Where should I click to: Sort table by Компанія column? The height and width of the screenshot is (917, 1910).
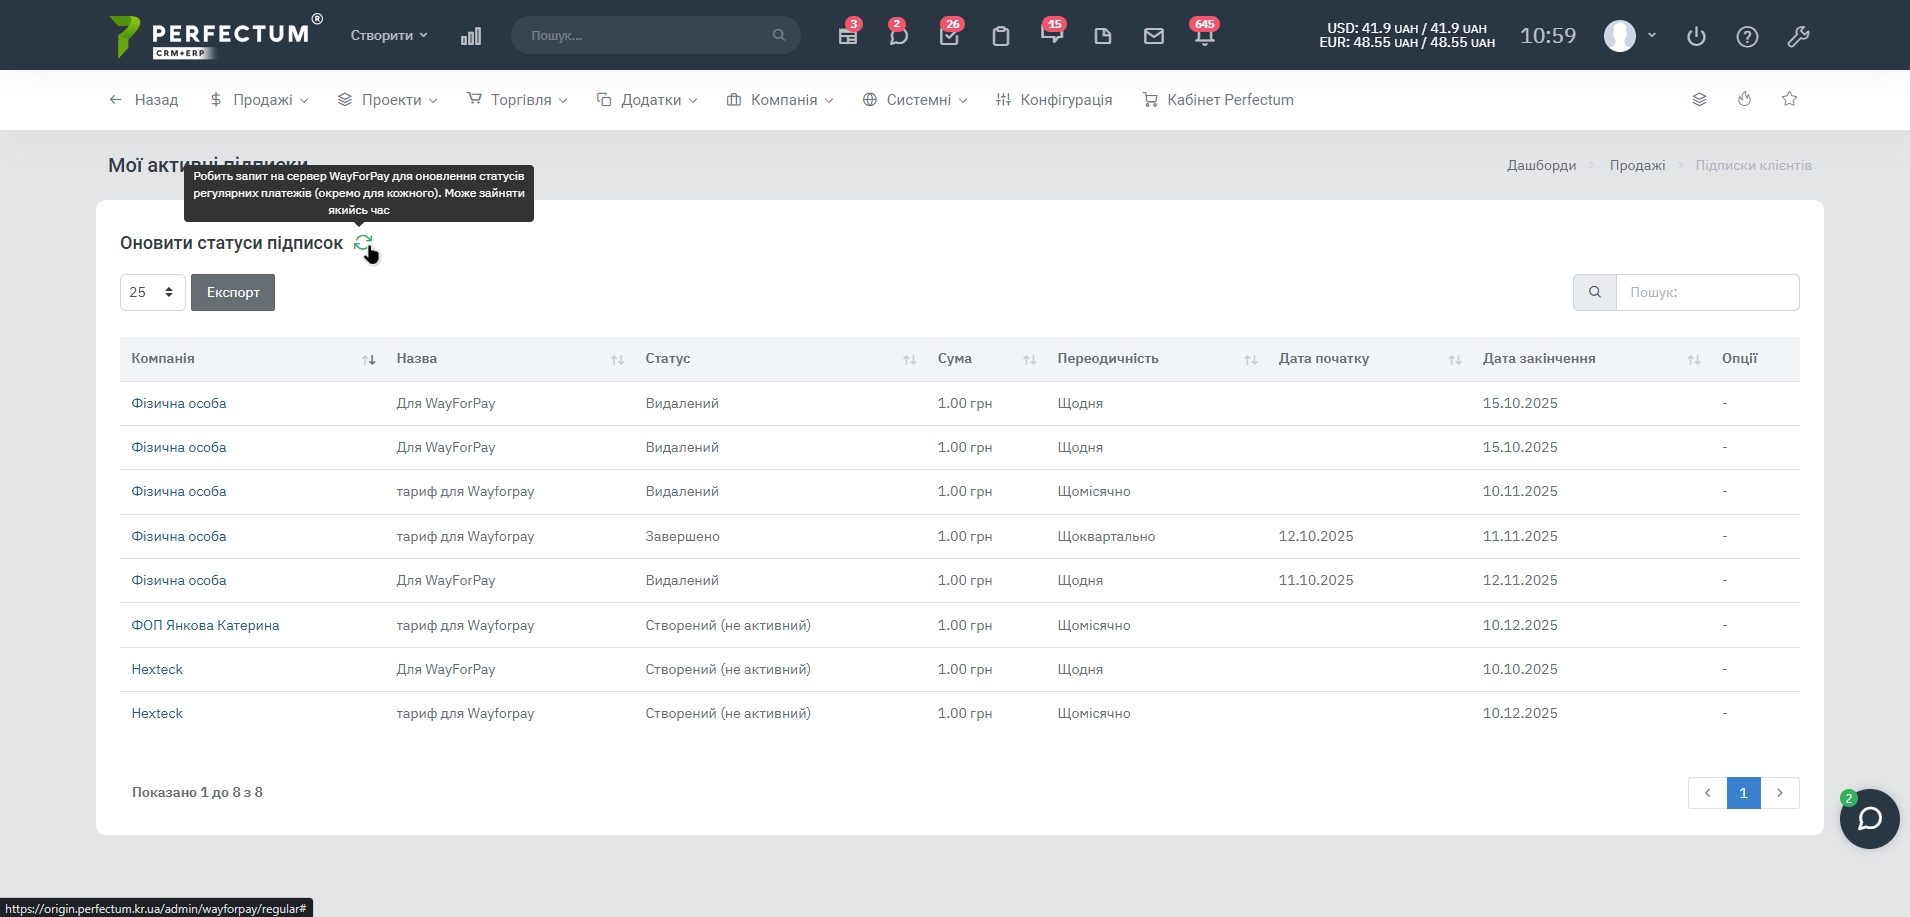(x=368, y=359)
